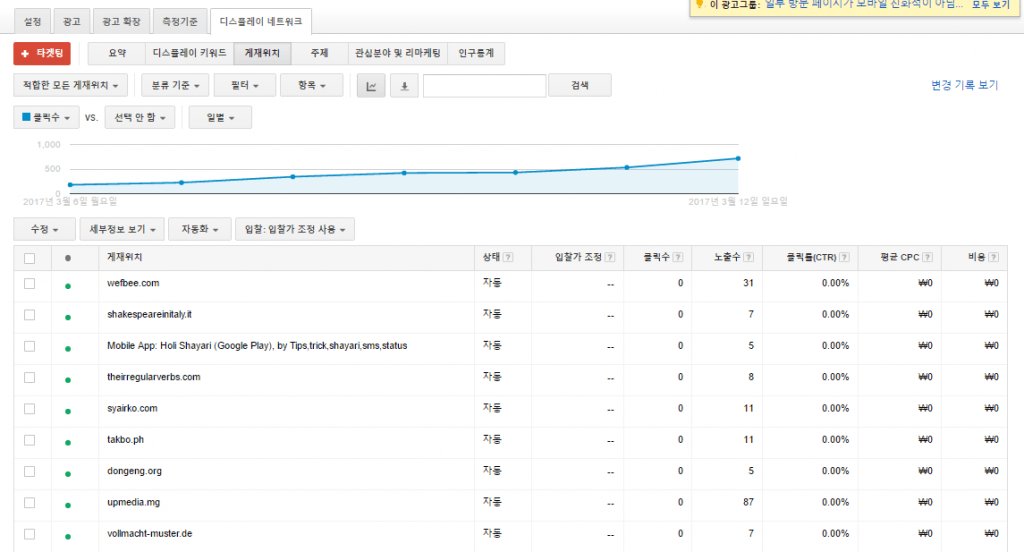
Task: Open the 필터 dropdown
Action: [245, 86]
